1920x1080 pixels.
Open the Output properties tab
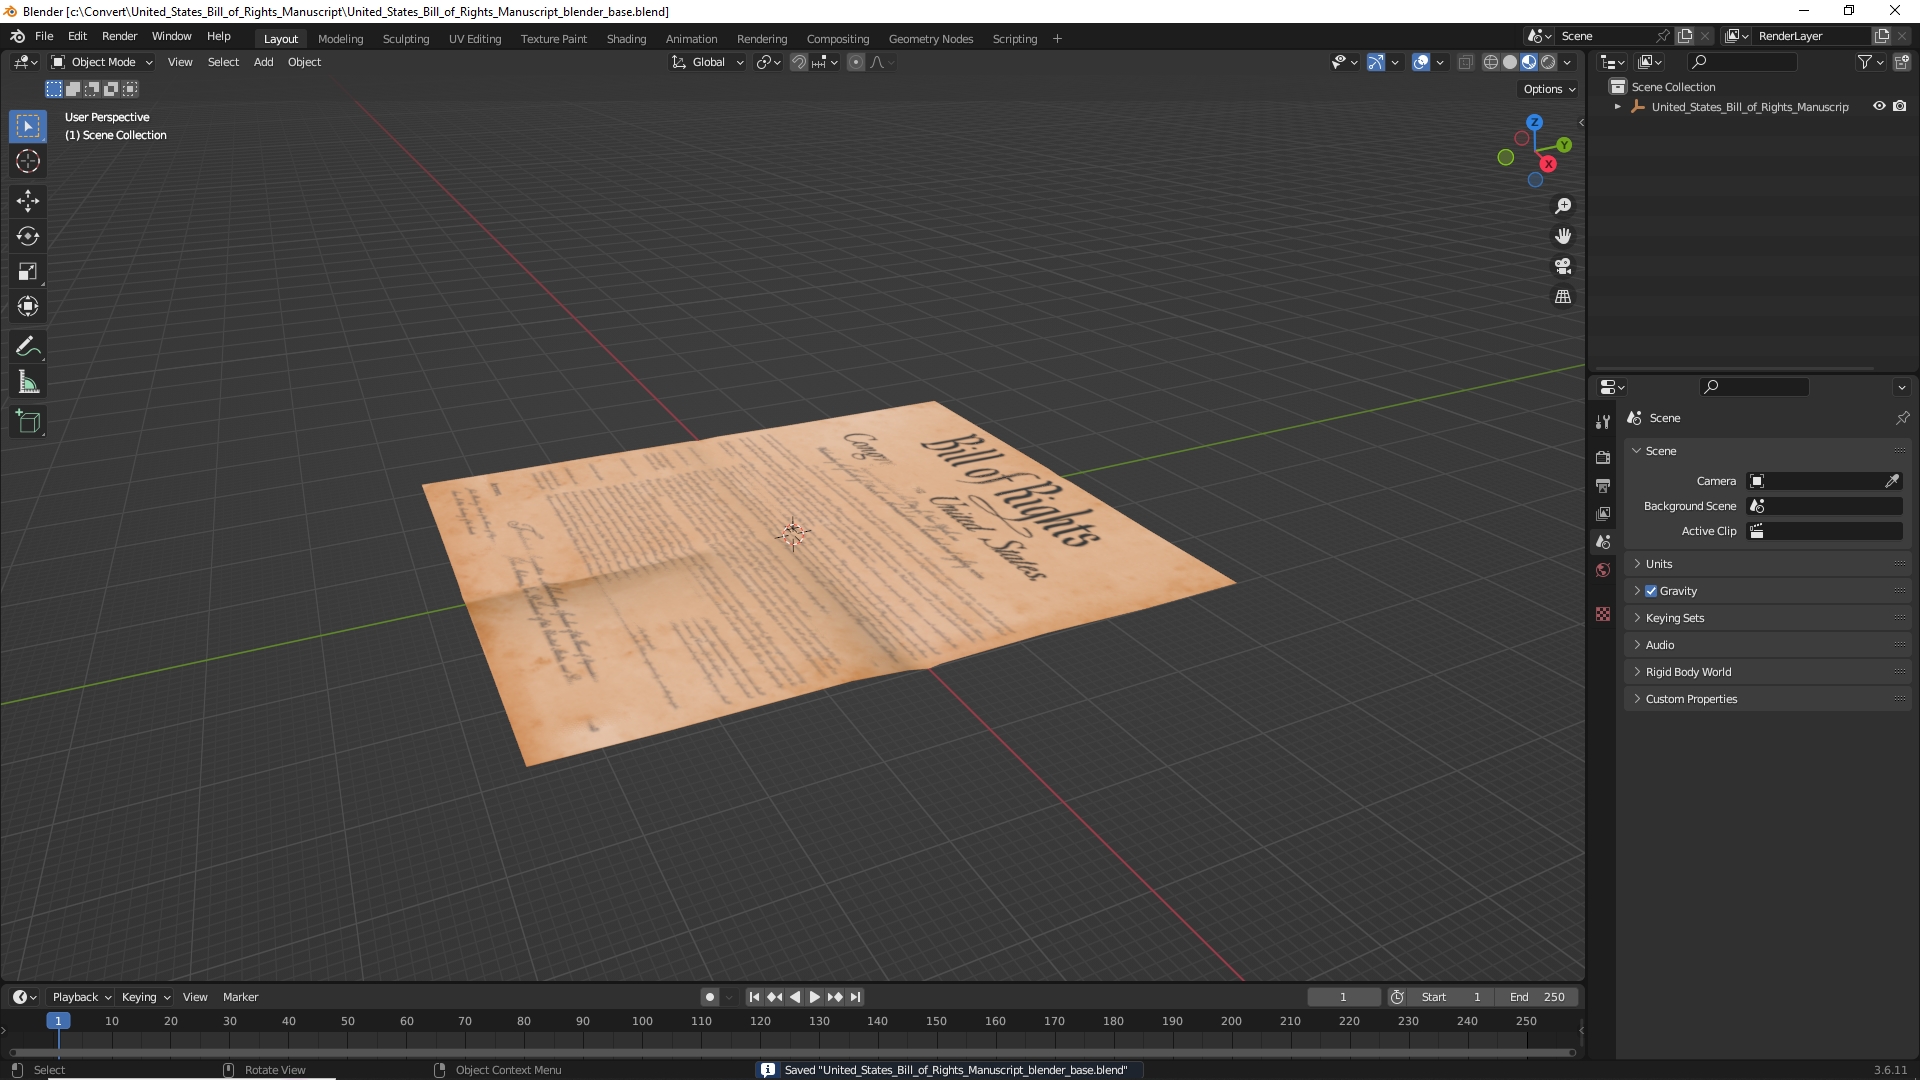[1603, 485]
